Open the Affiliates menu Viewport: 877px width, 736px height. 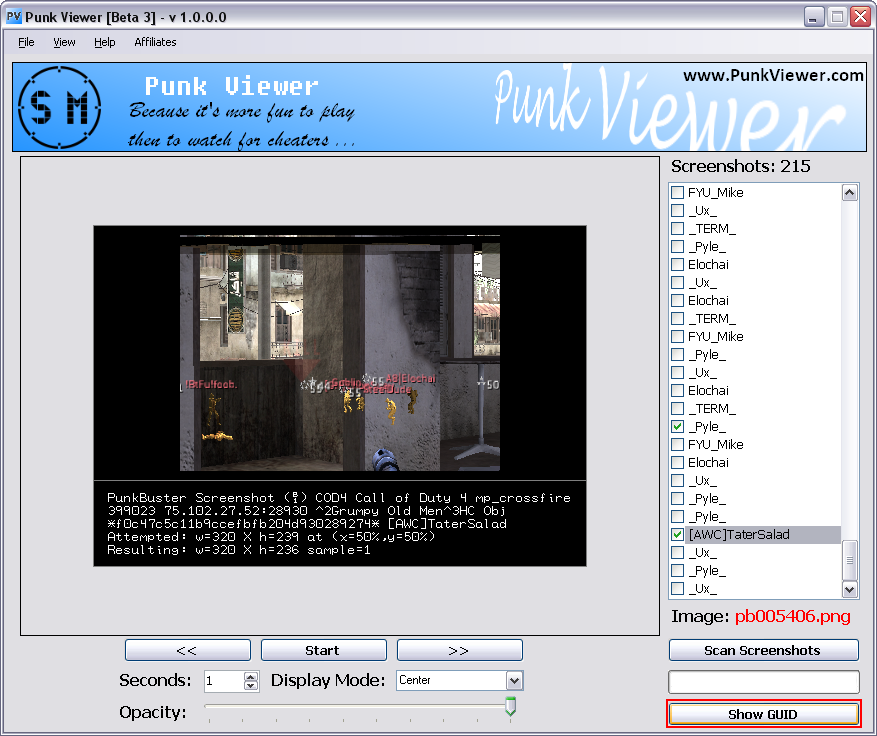(x=155, y=42)
